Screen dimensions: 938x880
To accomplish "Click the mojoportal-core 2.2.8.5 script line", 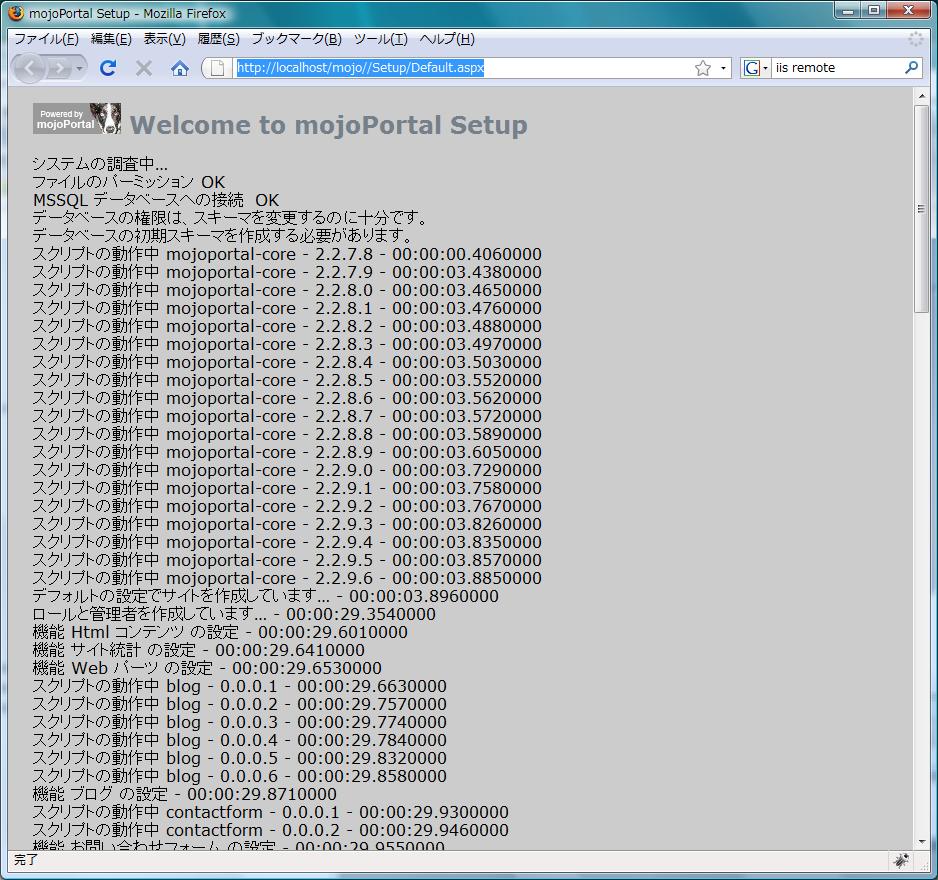I will tap(287, 380).
